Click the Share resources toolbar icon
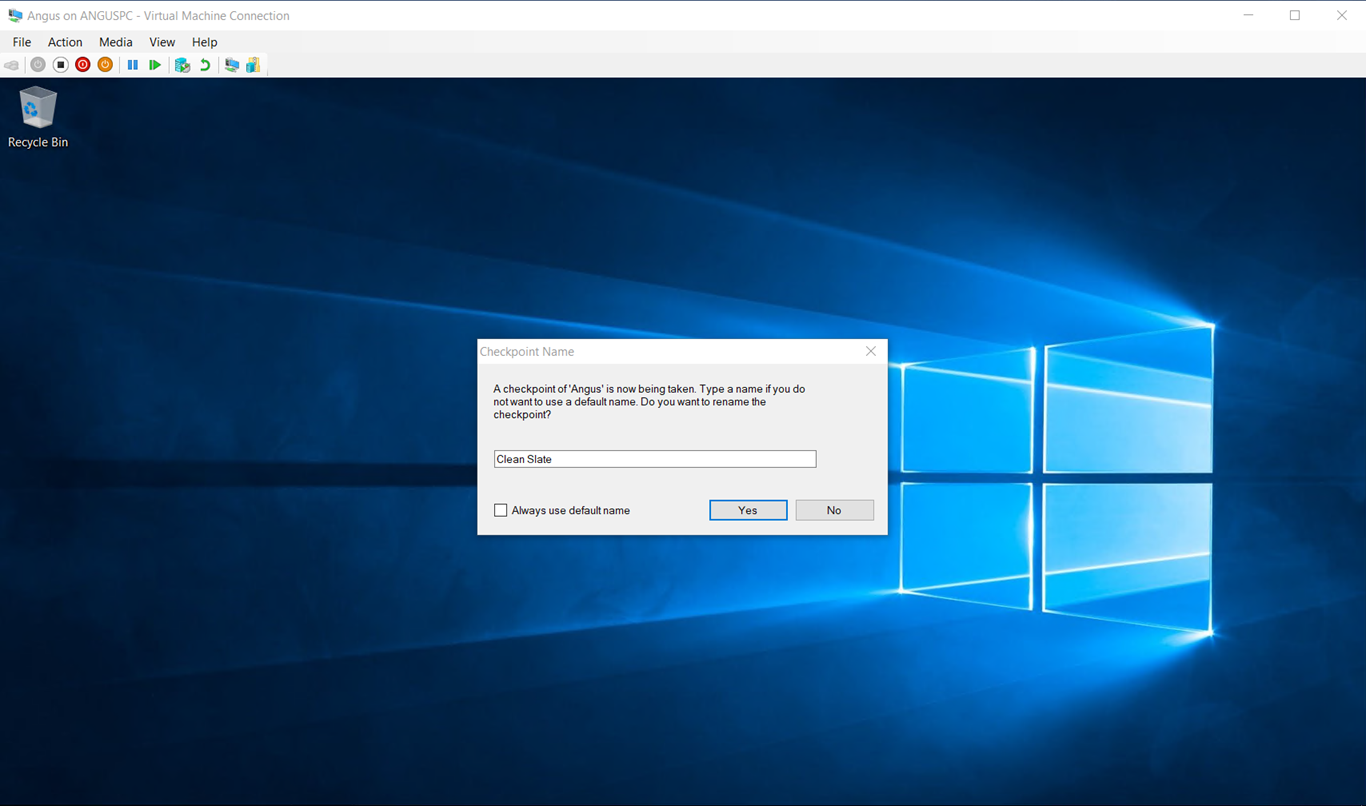Screen dimensions: 1366x806 pos(253,65)
